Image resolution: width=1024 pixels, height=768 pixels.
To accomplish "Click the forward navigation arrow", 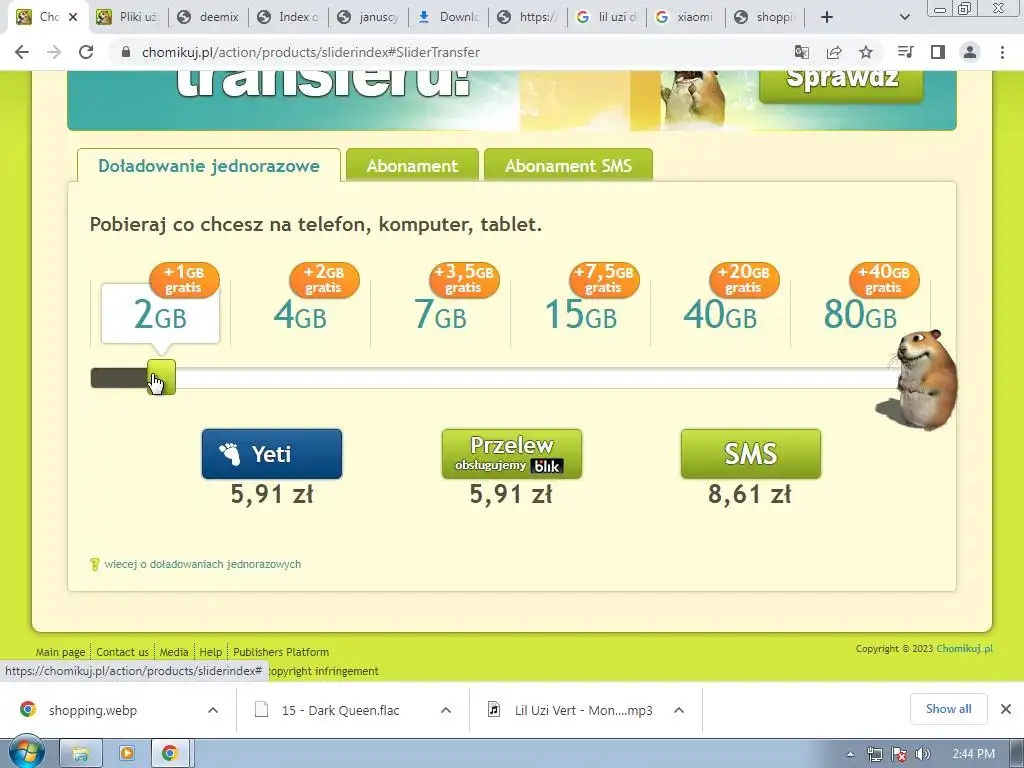I will coord(54,52).
